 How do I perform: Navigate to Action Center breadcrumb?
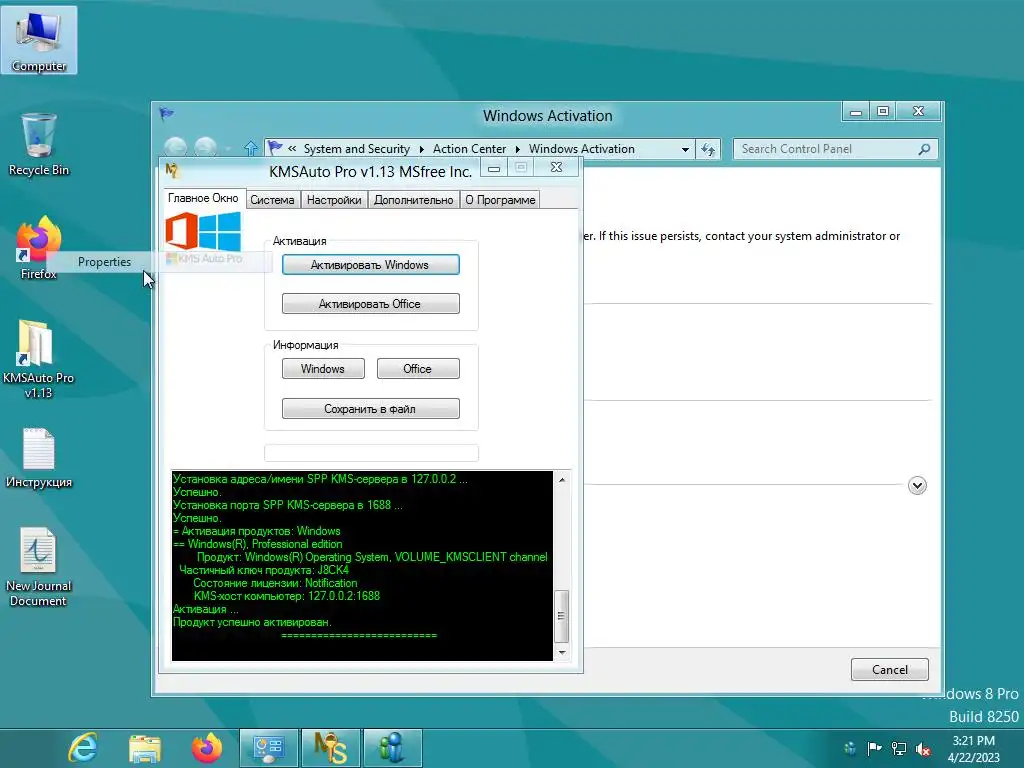[x=469, y=150]
